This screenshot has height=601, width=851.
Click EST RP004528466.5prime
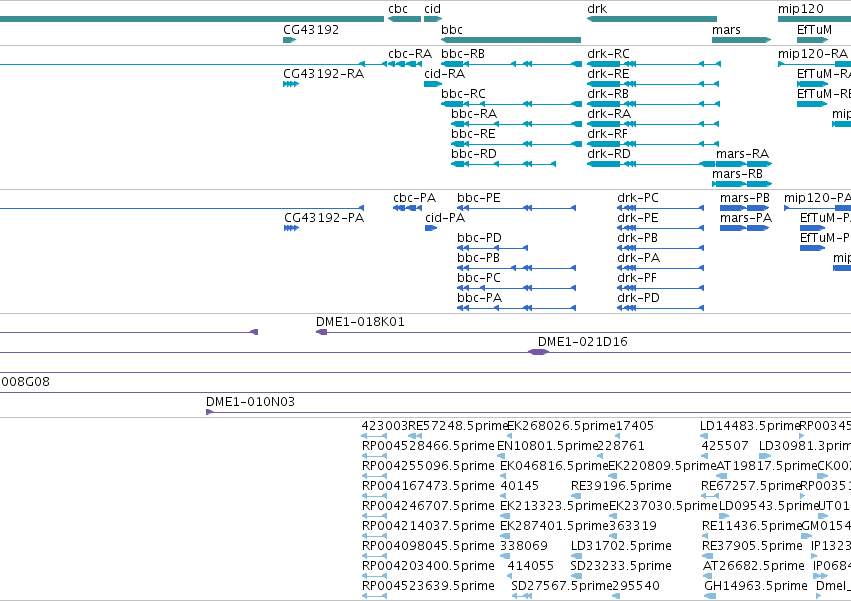(428, 446)
